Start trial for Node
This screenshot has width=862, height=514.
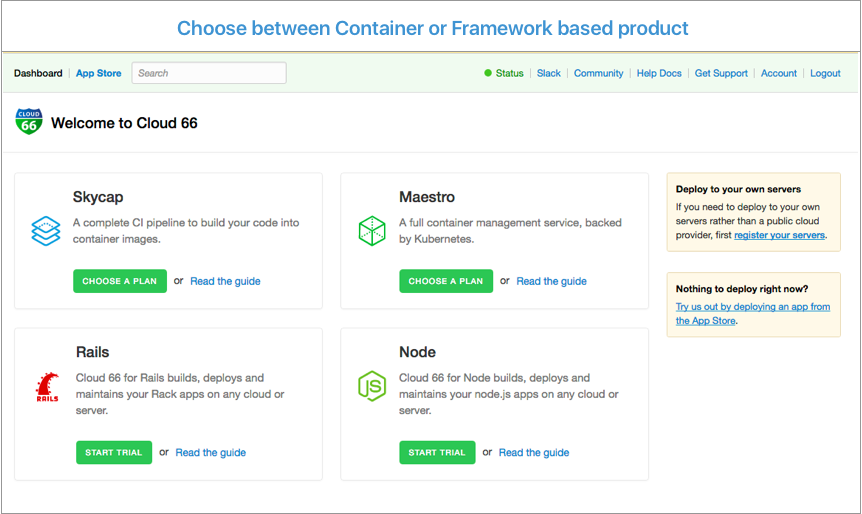437,452
